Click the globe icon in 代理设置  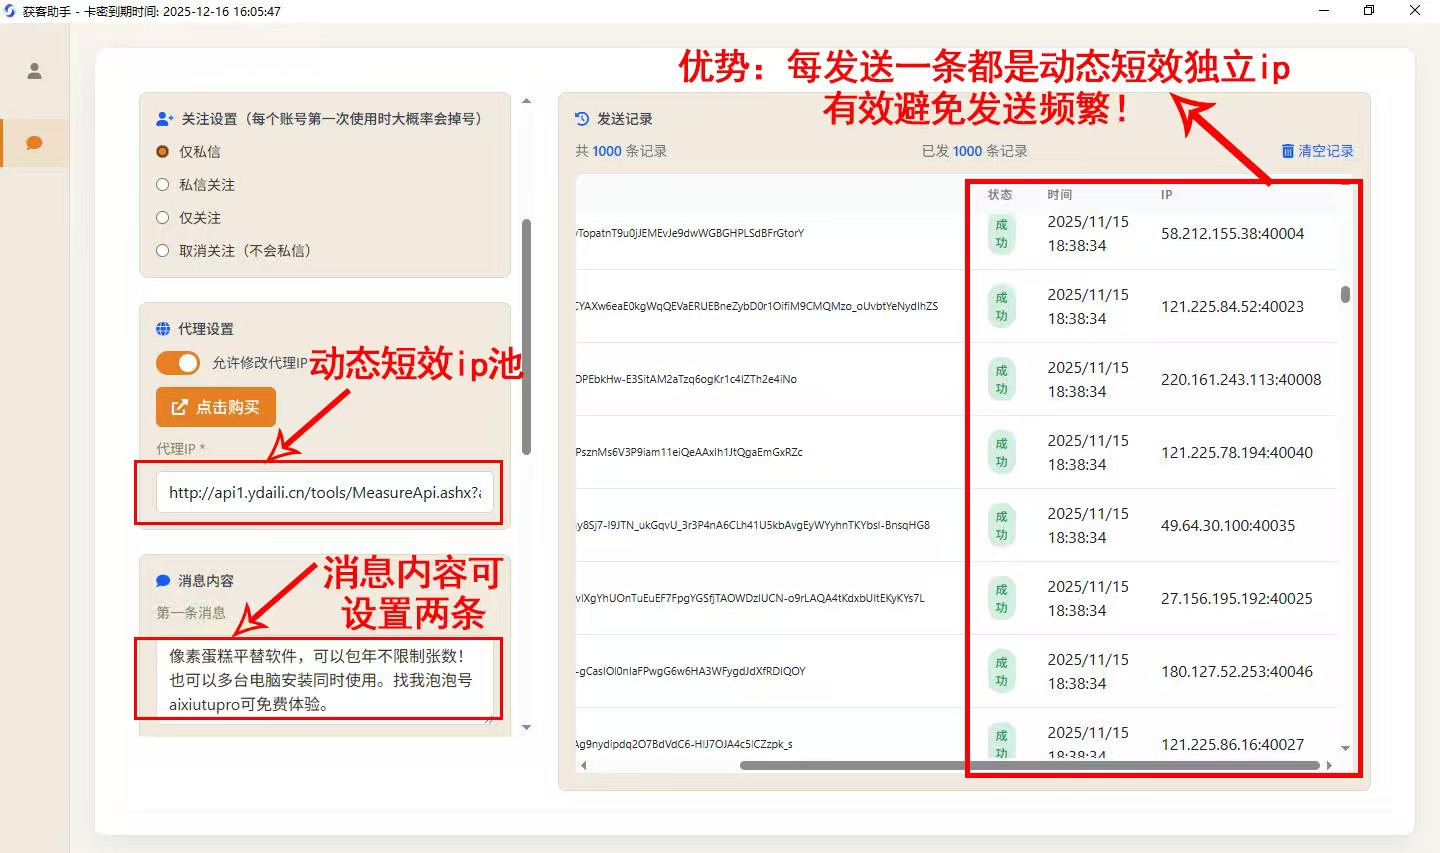click(163, 329)
